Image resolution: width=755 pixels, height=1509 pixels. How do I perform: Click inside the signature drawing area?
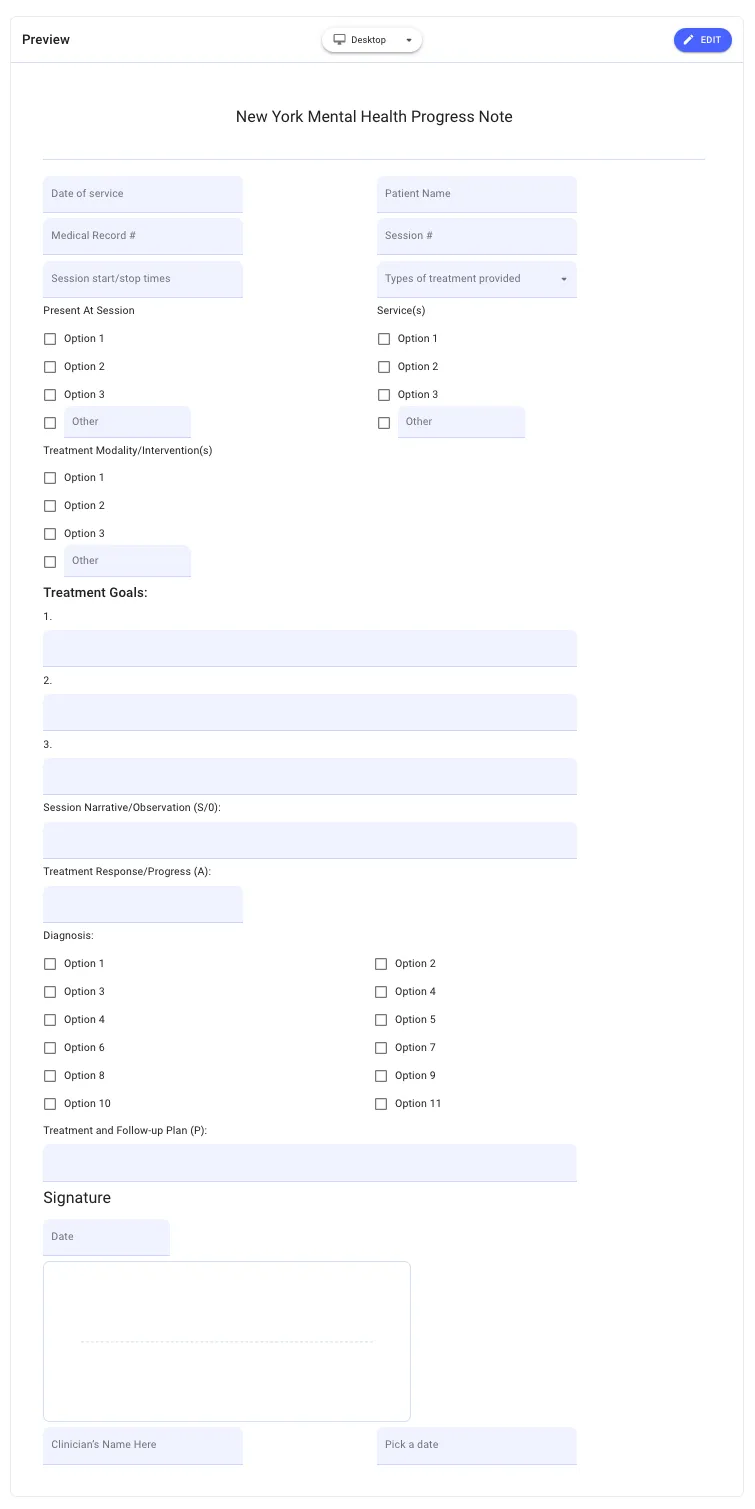pyautogui.click(x=226, y=1340)
